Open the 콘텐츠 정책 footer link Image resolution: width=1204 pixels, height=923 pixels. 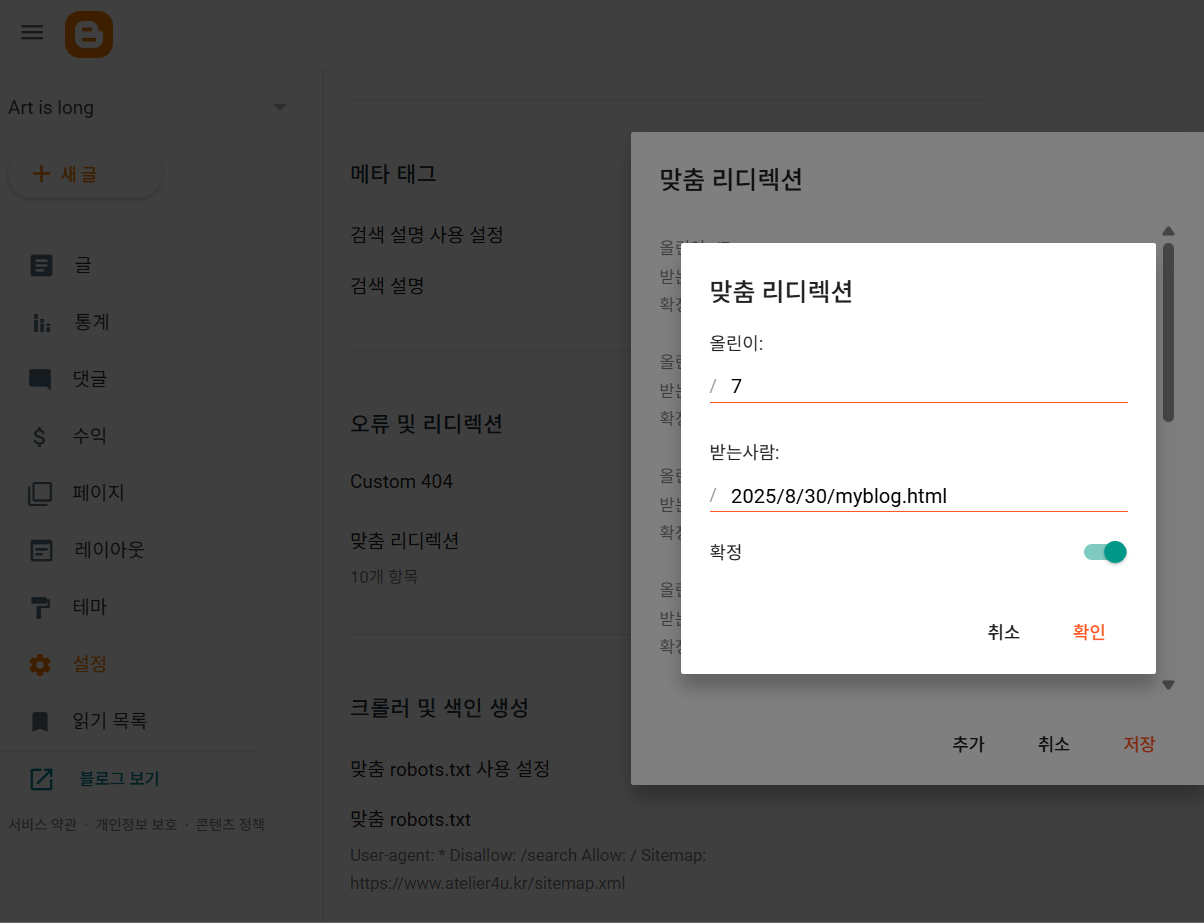pyautogui.click(x=229, y=824)
